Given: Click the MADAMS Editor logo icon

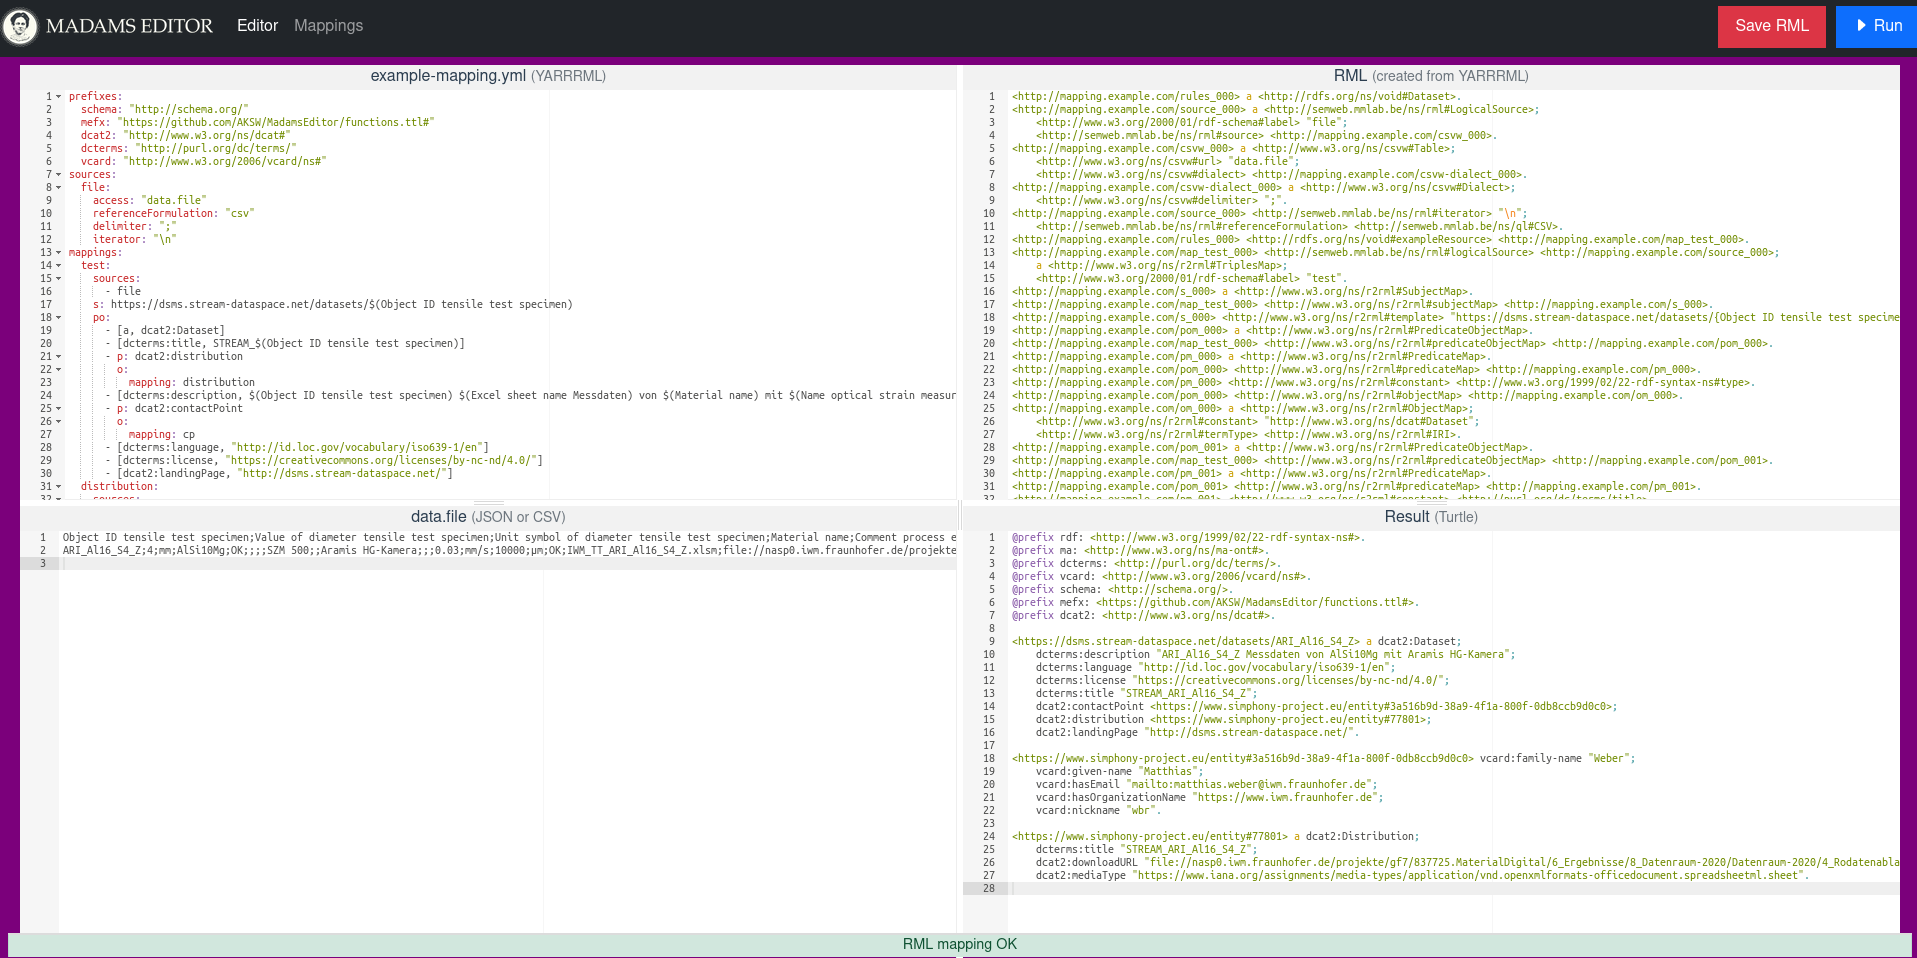Looking at the screenshot, I should click(20, 26).
